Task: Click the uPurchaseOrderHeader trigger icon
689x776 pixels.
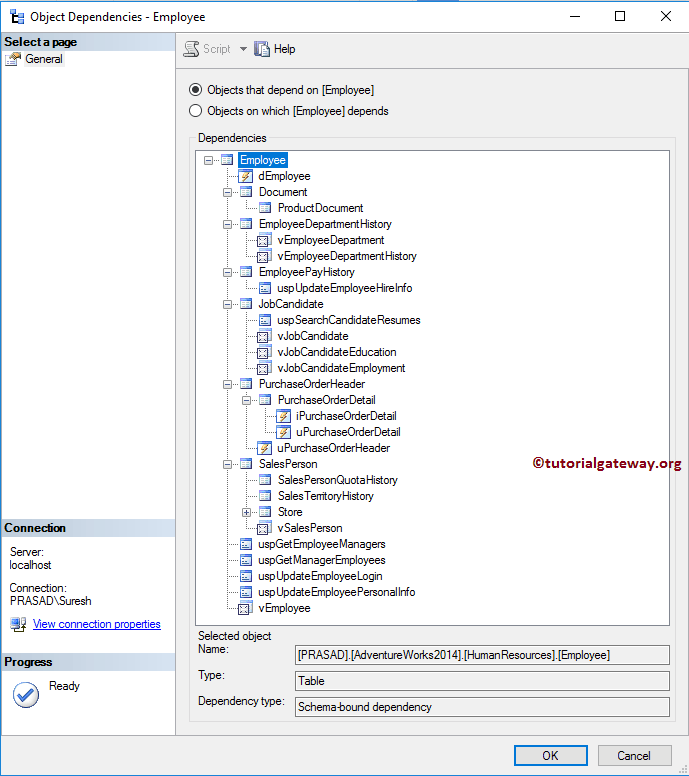Action: pyautogui.click(x=265, y=448)
